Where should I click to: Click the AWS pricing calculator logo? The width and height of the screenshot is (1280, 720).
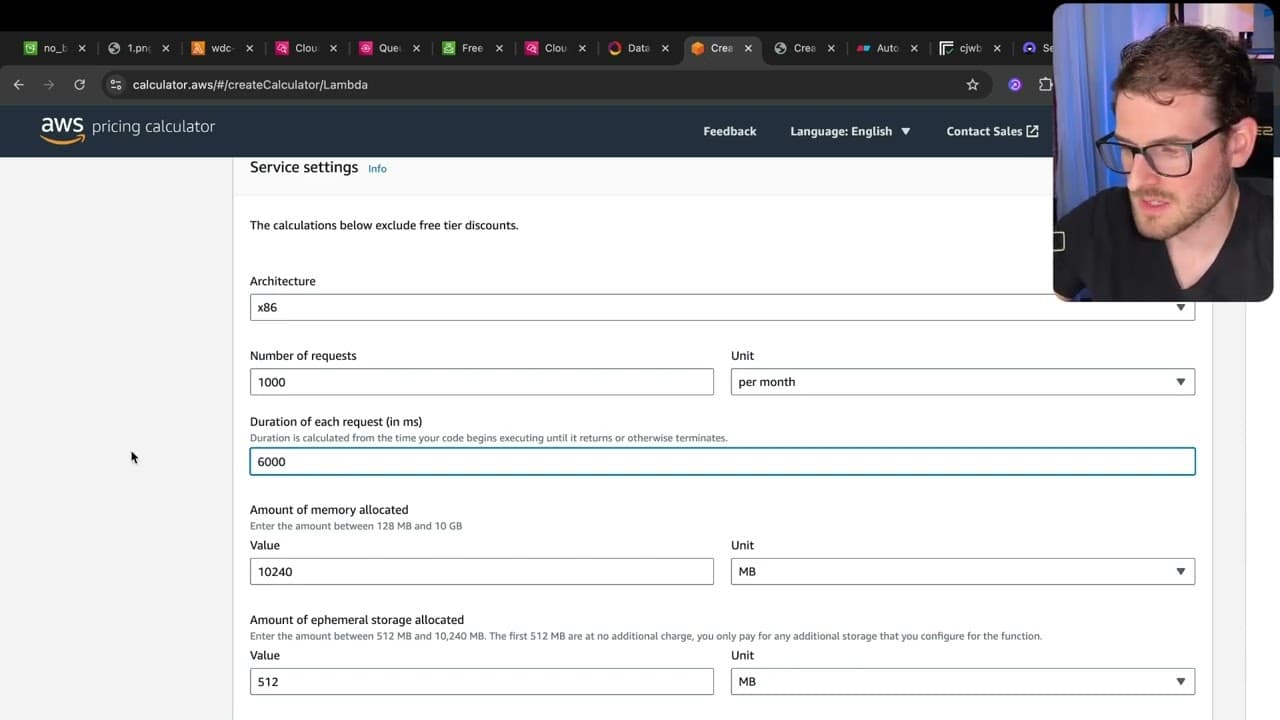pyautogui.click(x=128, y=129)
